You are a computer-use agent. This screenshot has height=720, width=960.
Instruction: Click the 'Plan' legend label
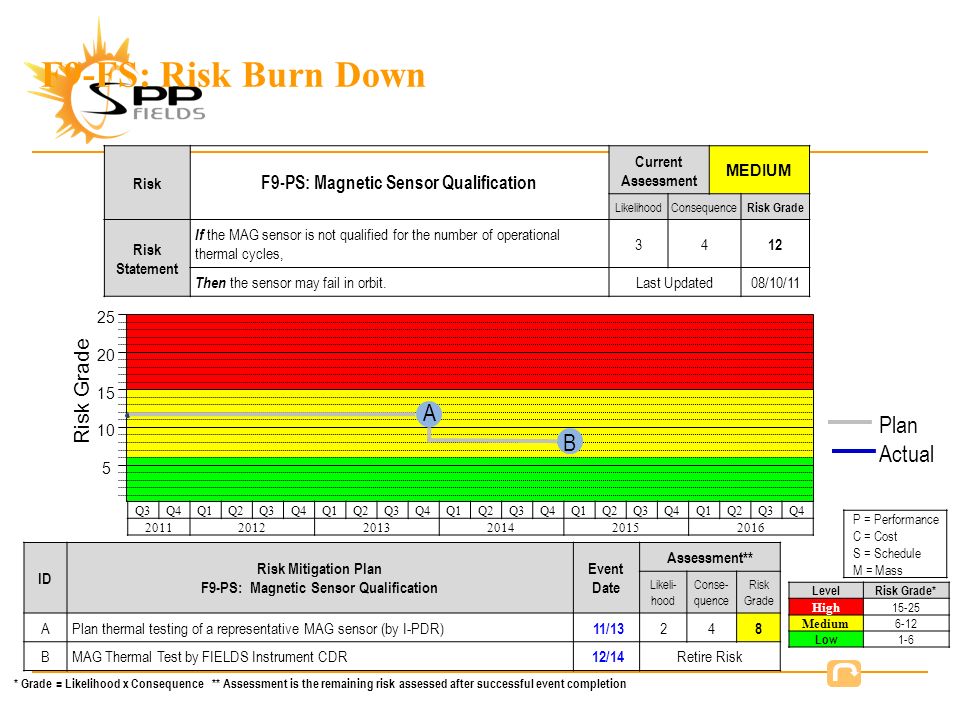point(898,425)
